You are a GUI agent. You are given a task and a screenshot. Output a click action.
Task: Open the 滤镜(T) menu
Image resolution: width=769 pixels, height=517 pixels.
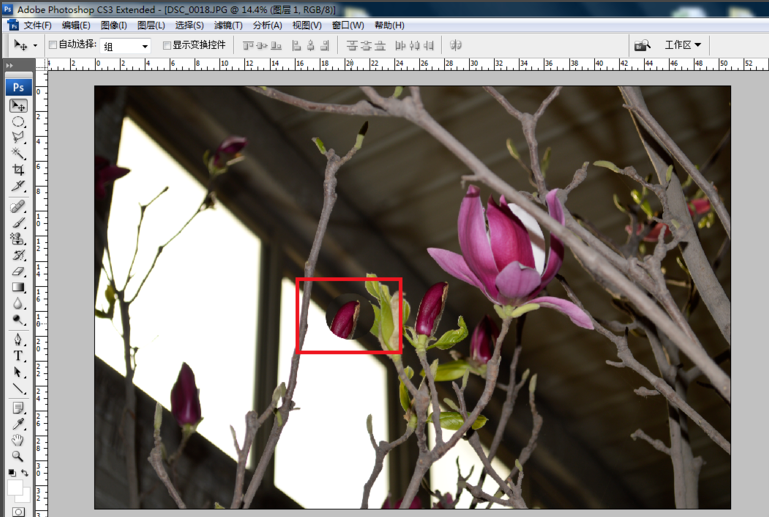tap(228, 26)
